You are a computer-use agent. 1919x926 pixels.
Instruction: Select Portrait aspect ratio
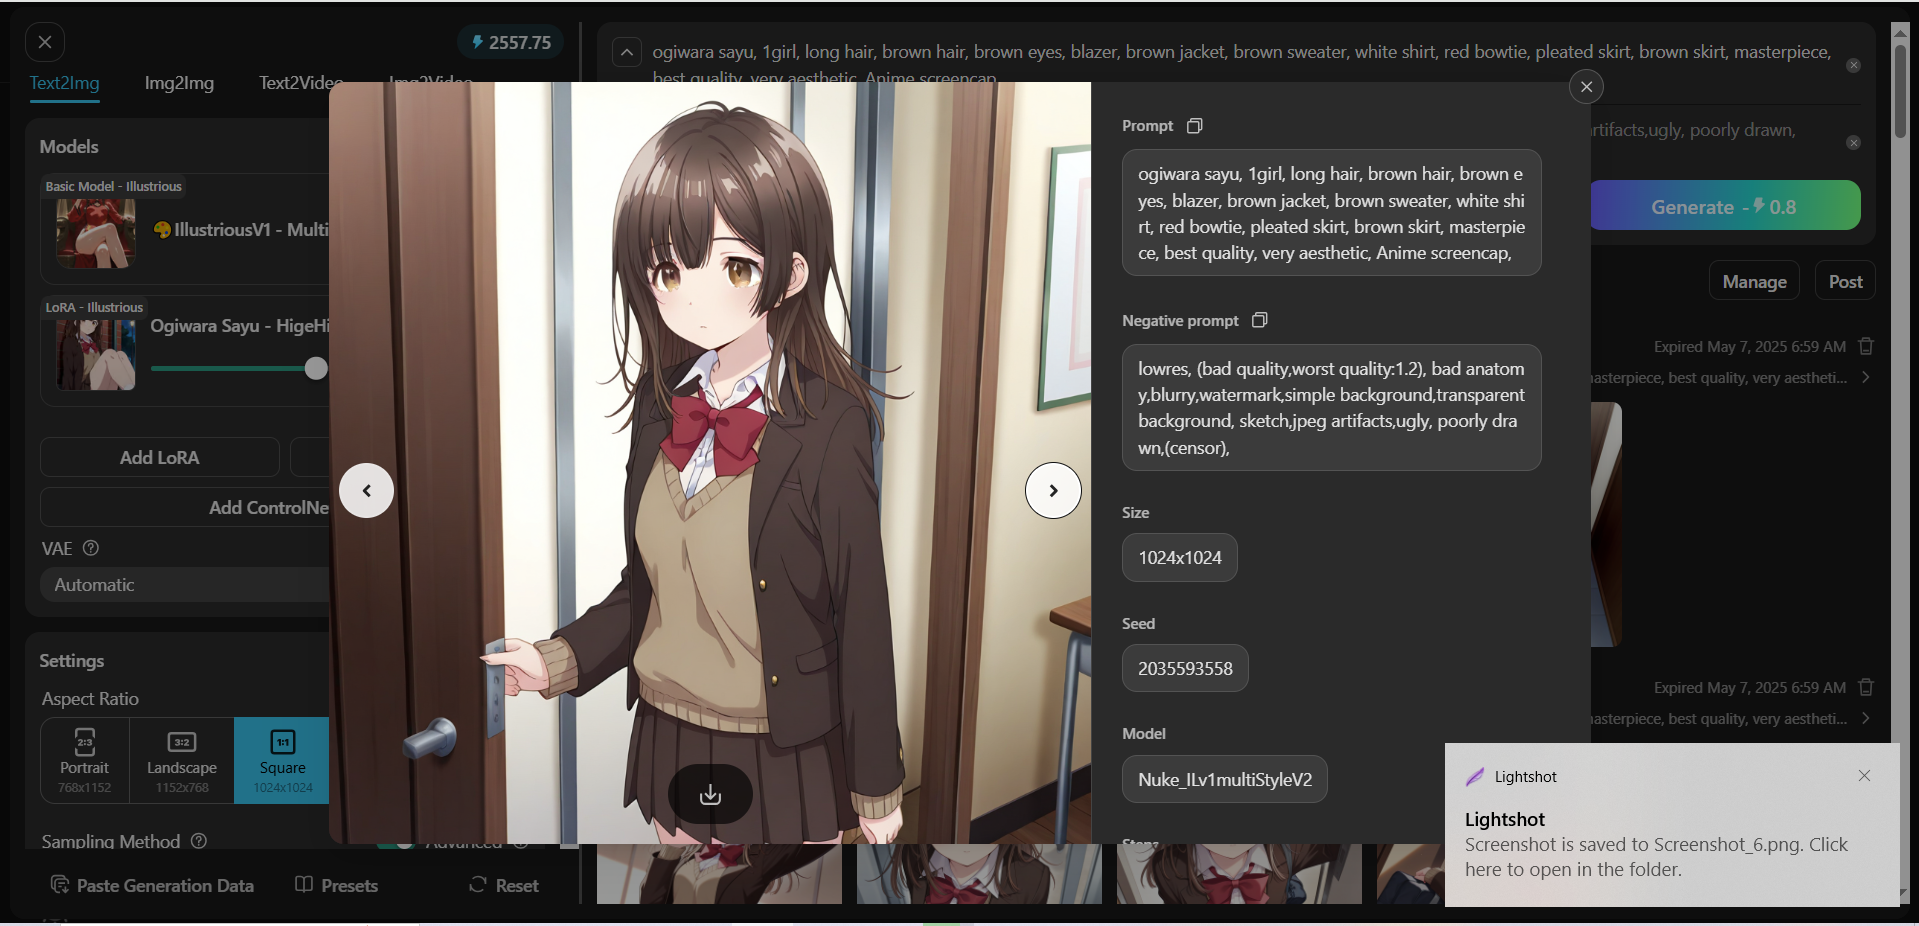click(85, 760)
